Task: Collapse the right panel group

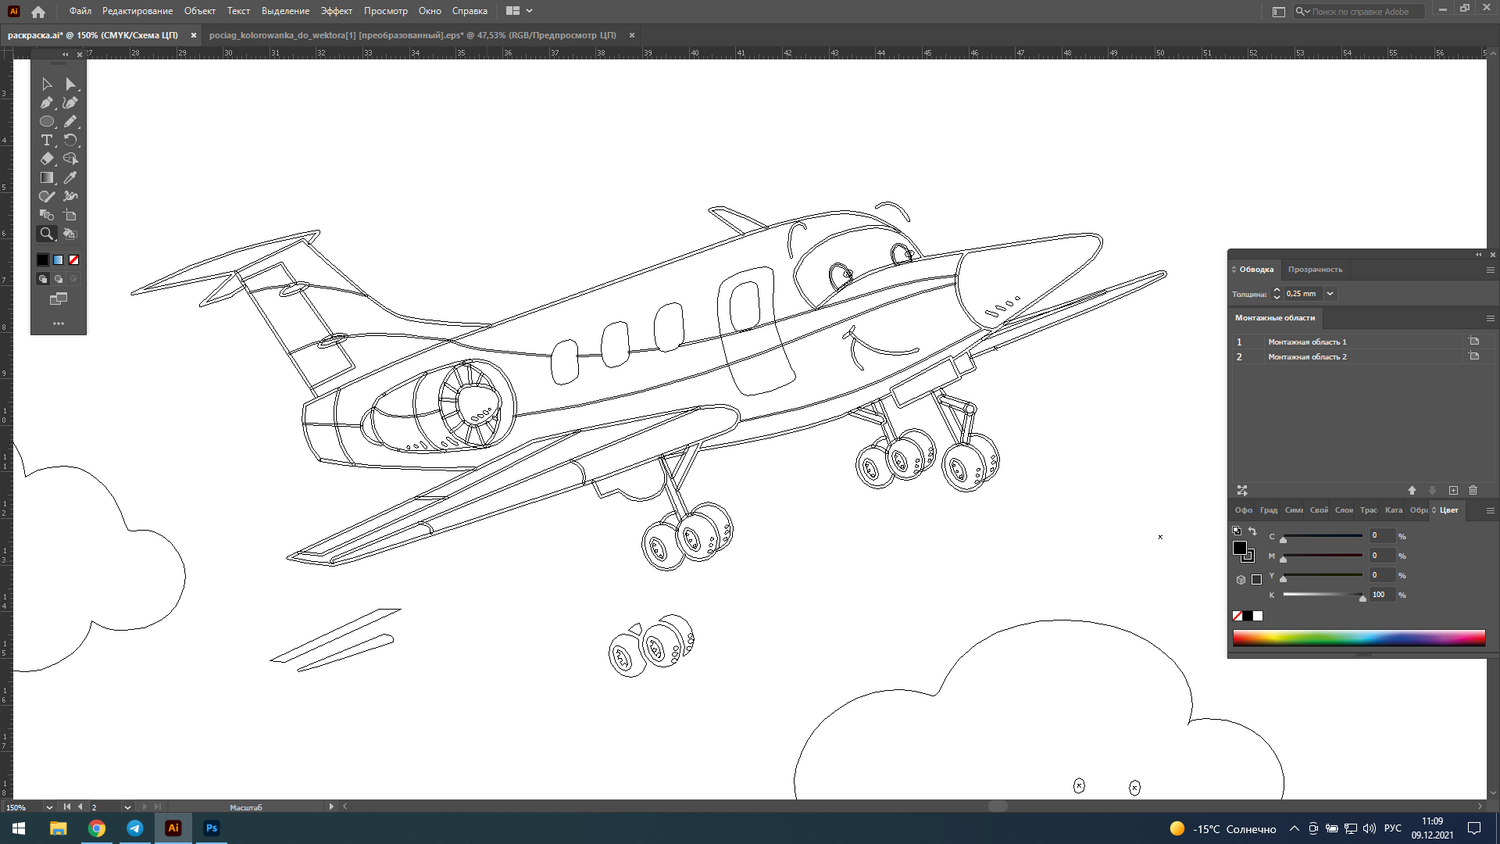Action: 1479,254
